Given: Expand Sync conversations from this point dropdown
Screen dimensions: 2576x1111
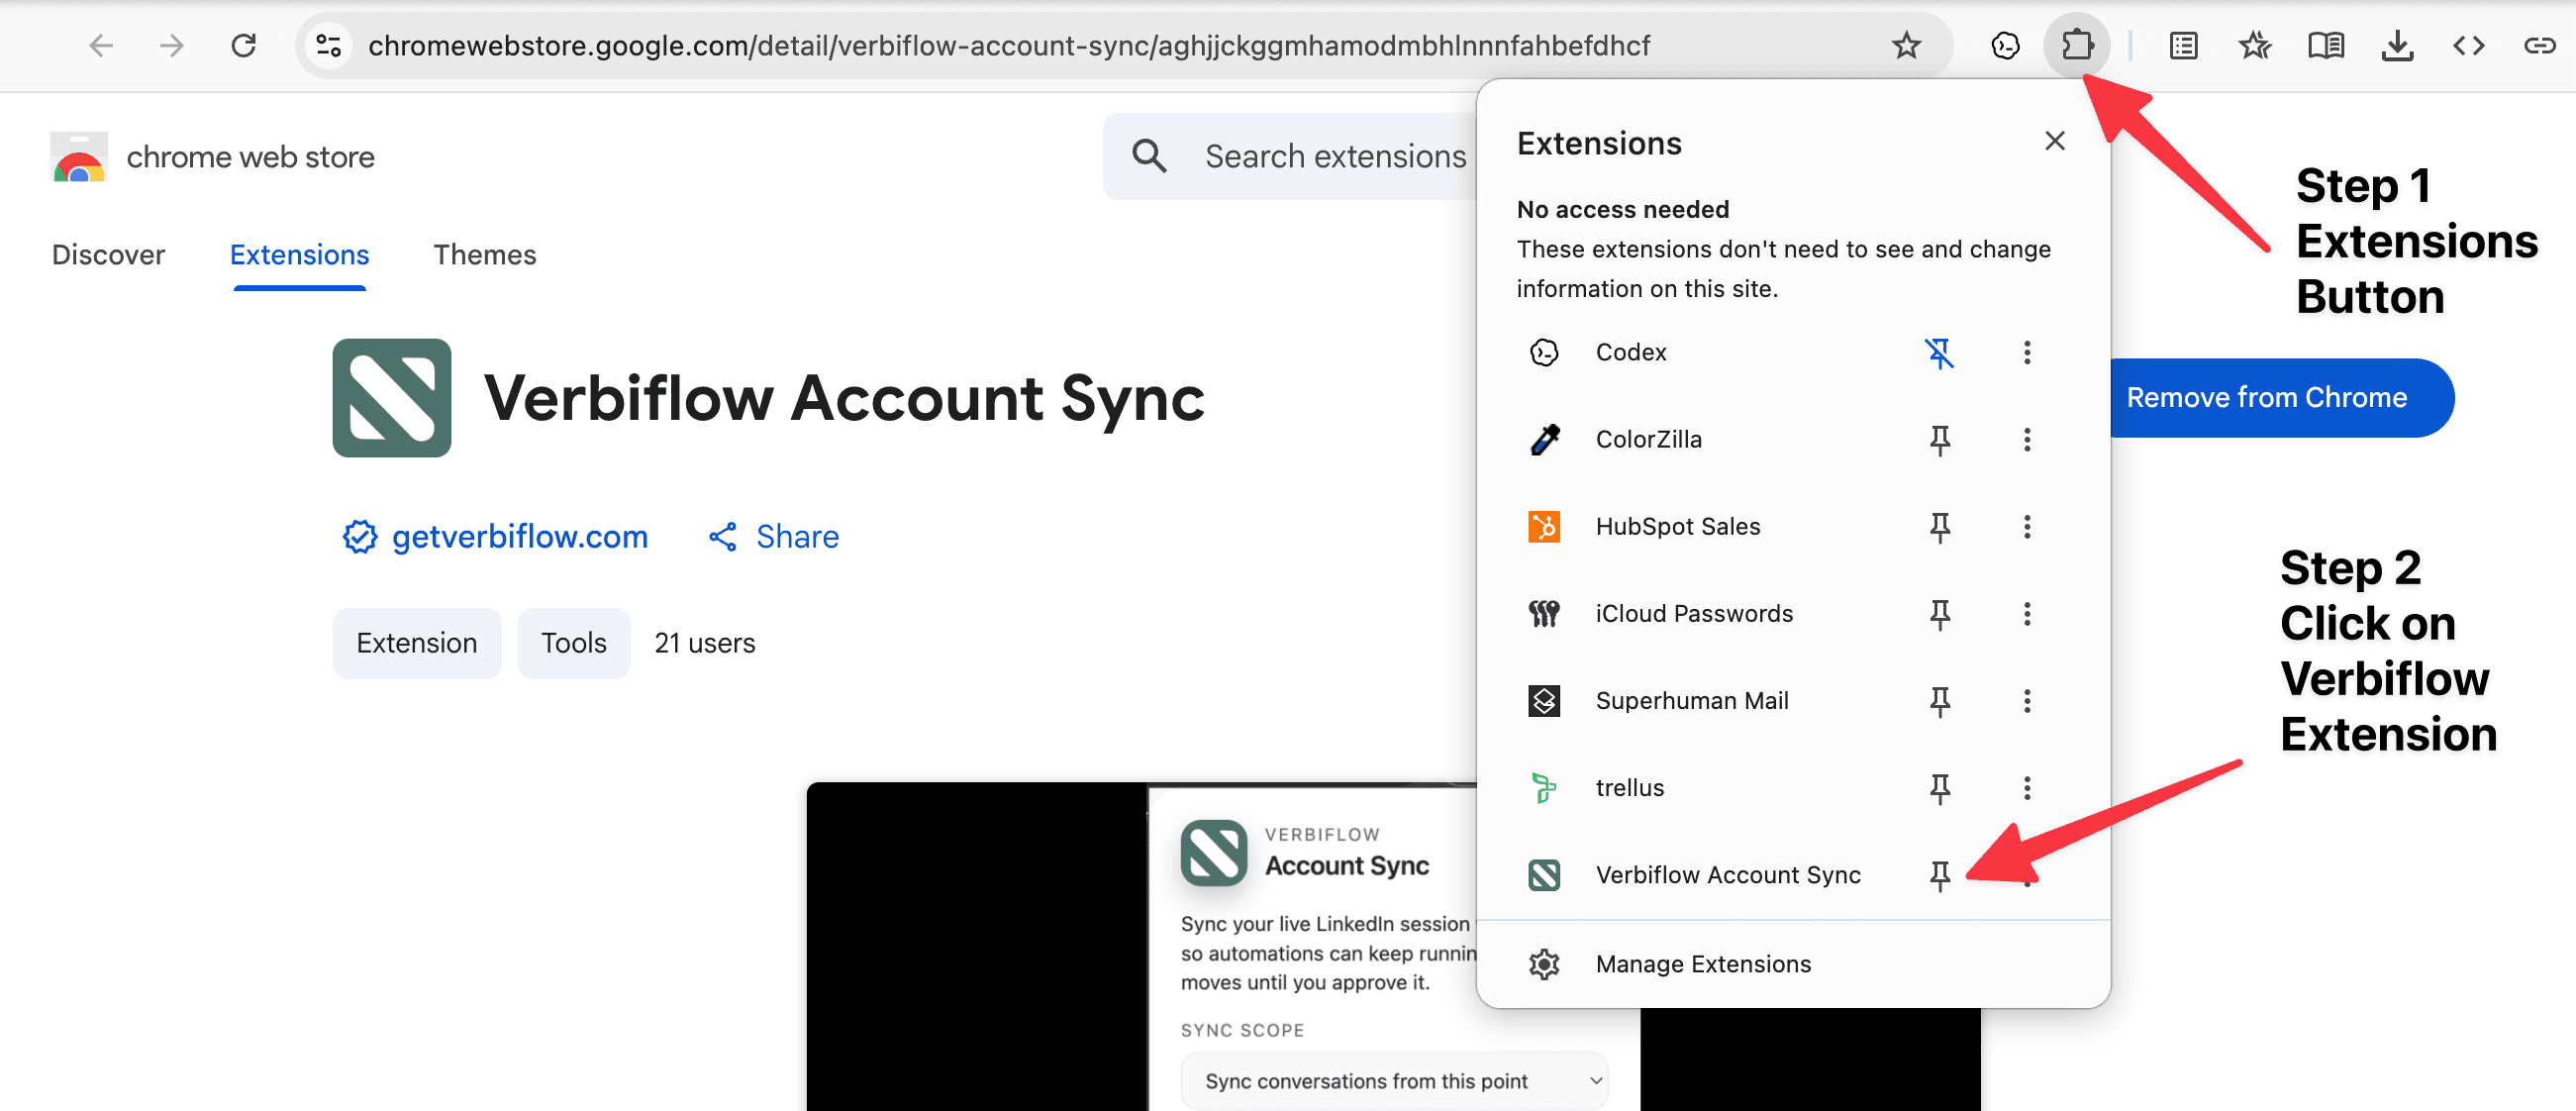Looking at the screenshot, I should (1394, 1080).
